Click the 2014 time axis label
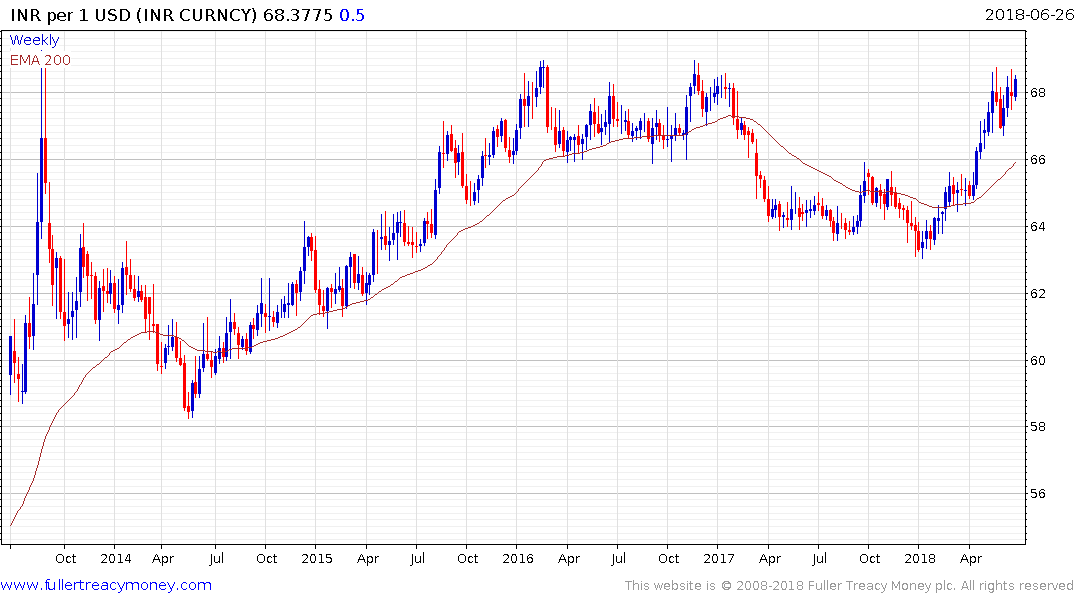The width and height of the screenshot is (1075, 600). [116, 558]
